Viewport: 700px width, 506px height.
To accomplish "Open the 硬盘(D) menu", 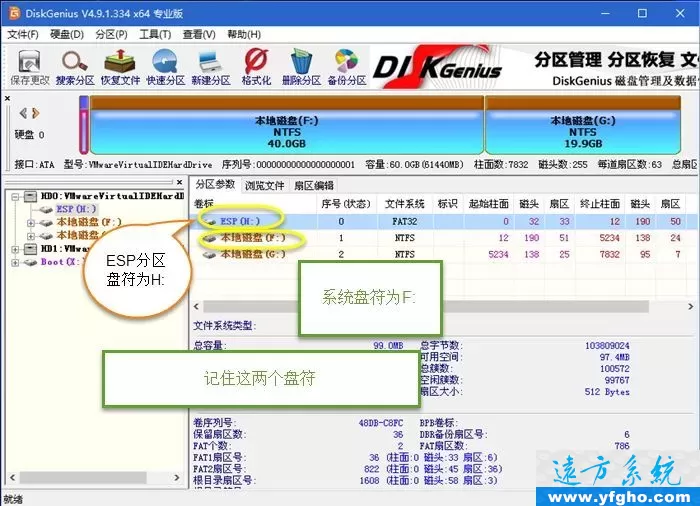I will (67, 34).
